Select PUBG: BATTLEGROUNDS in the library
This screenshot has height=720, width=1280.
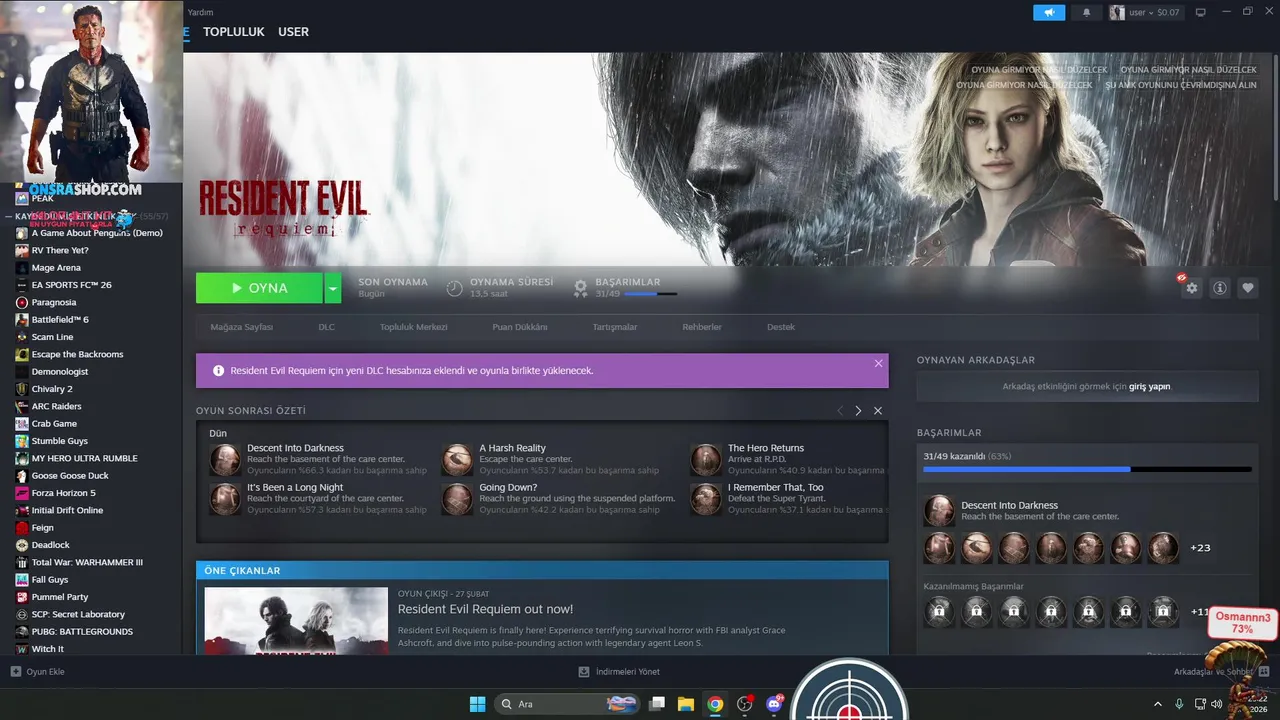[82, 632]
